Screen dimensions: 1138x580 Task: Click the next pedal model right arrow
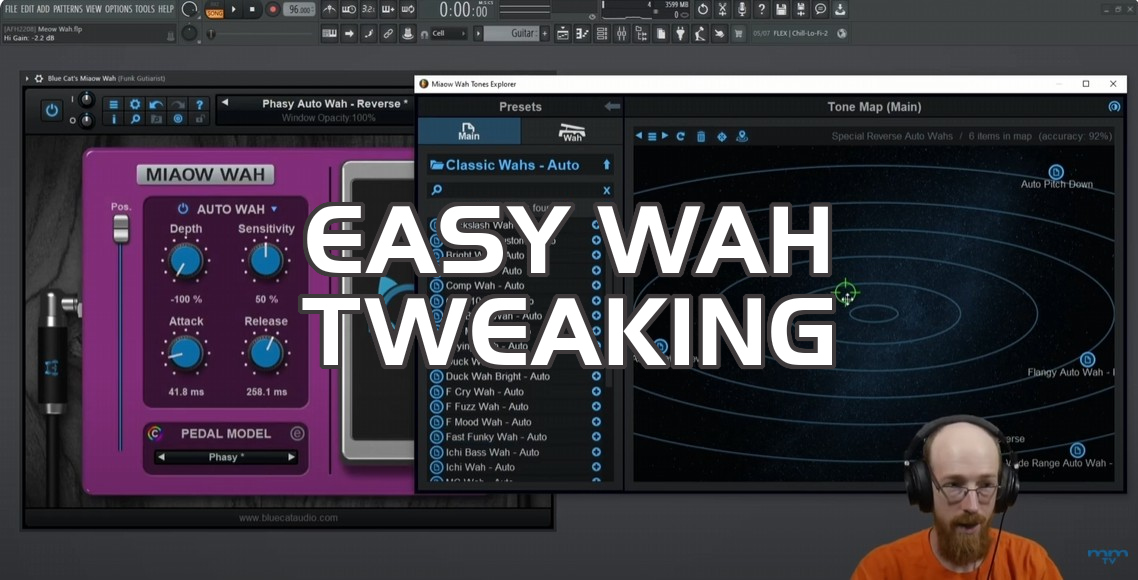(x=291, y=457)
